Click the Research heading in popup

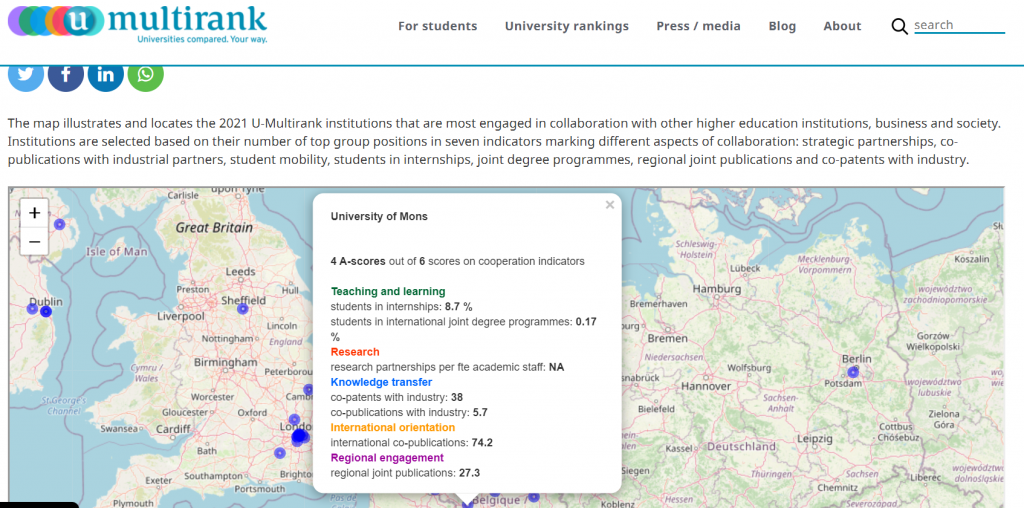pos(355,352)
